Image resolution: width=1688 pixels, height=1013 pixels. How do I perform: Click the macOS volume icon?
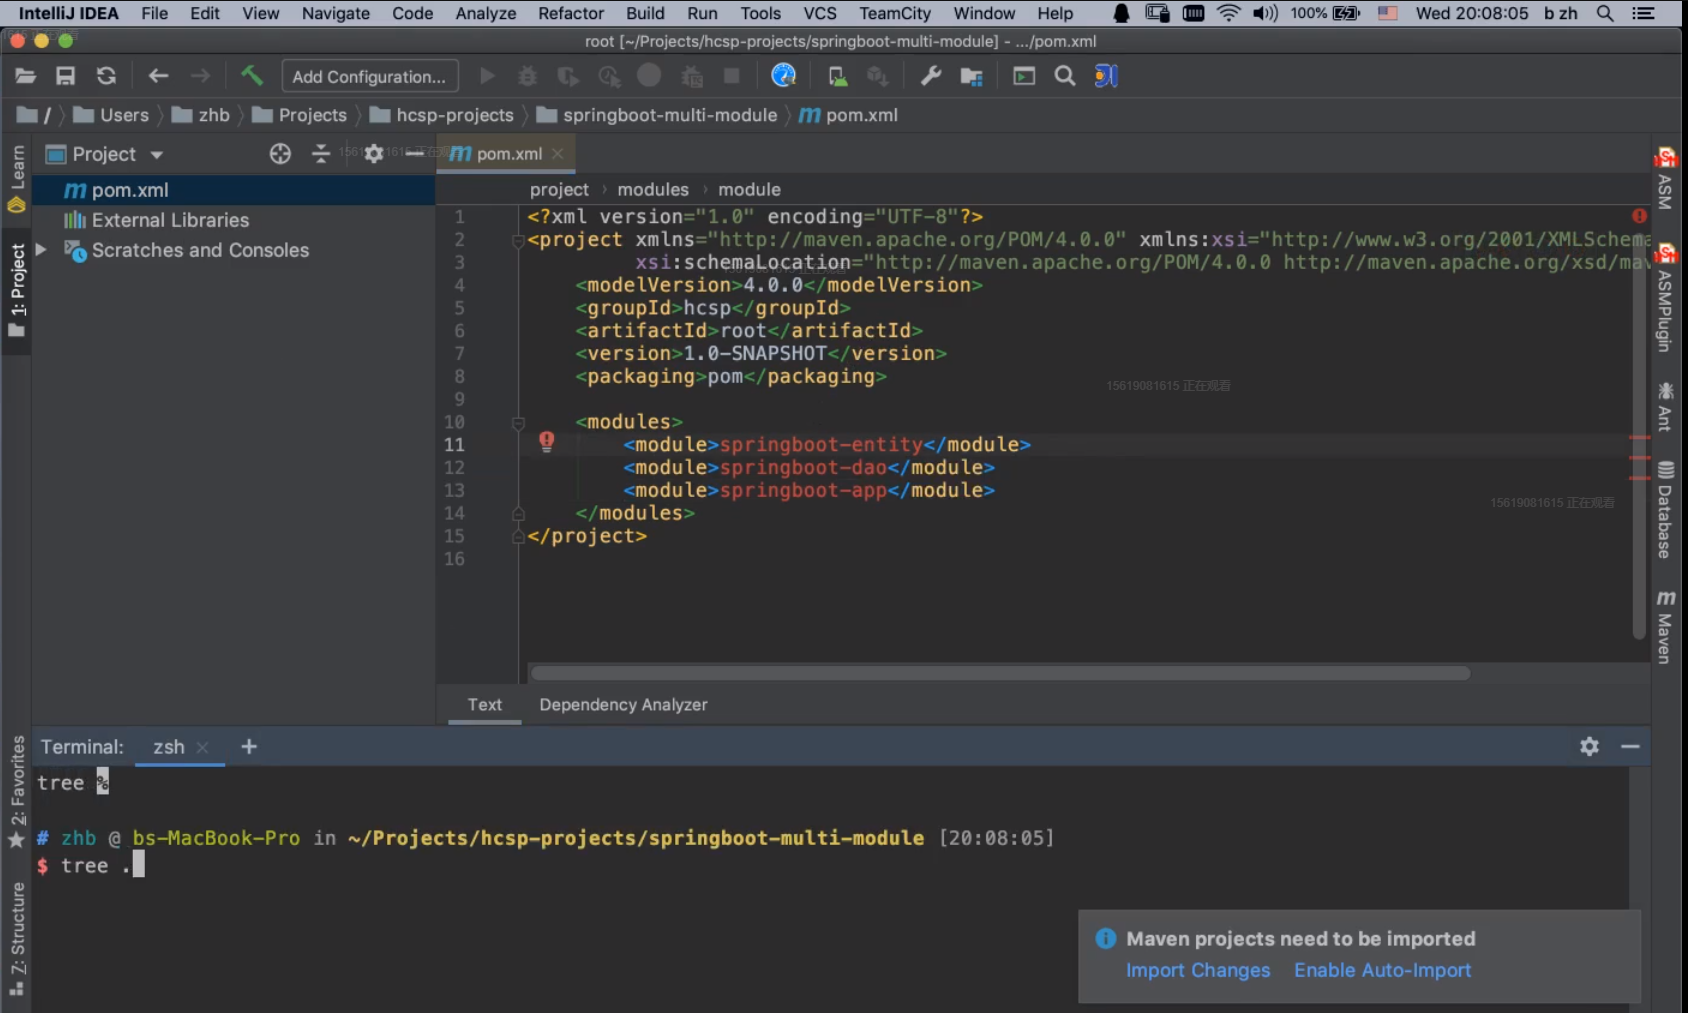[1266, 13]
